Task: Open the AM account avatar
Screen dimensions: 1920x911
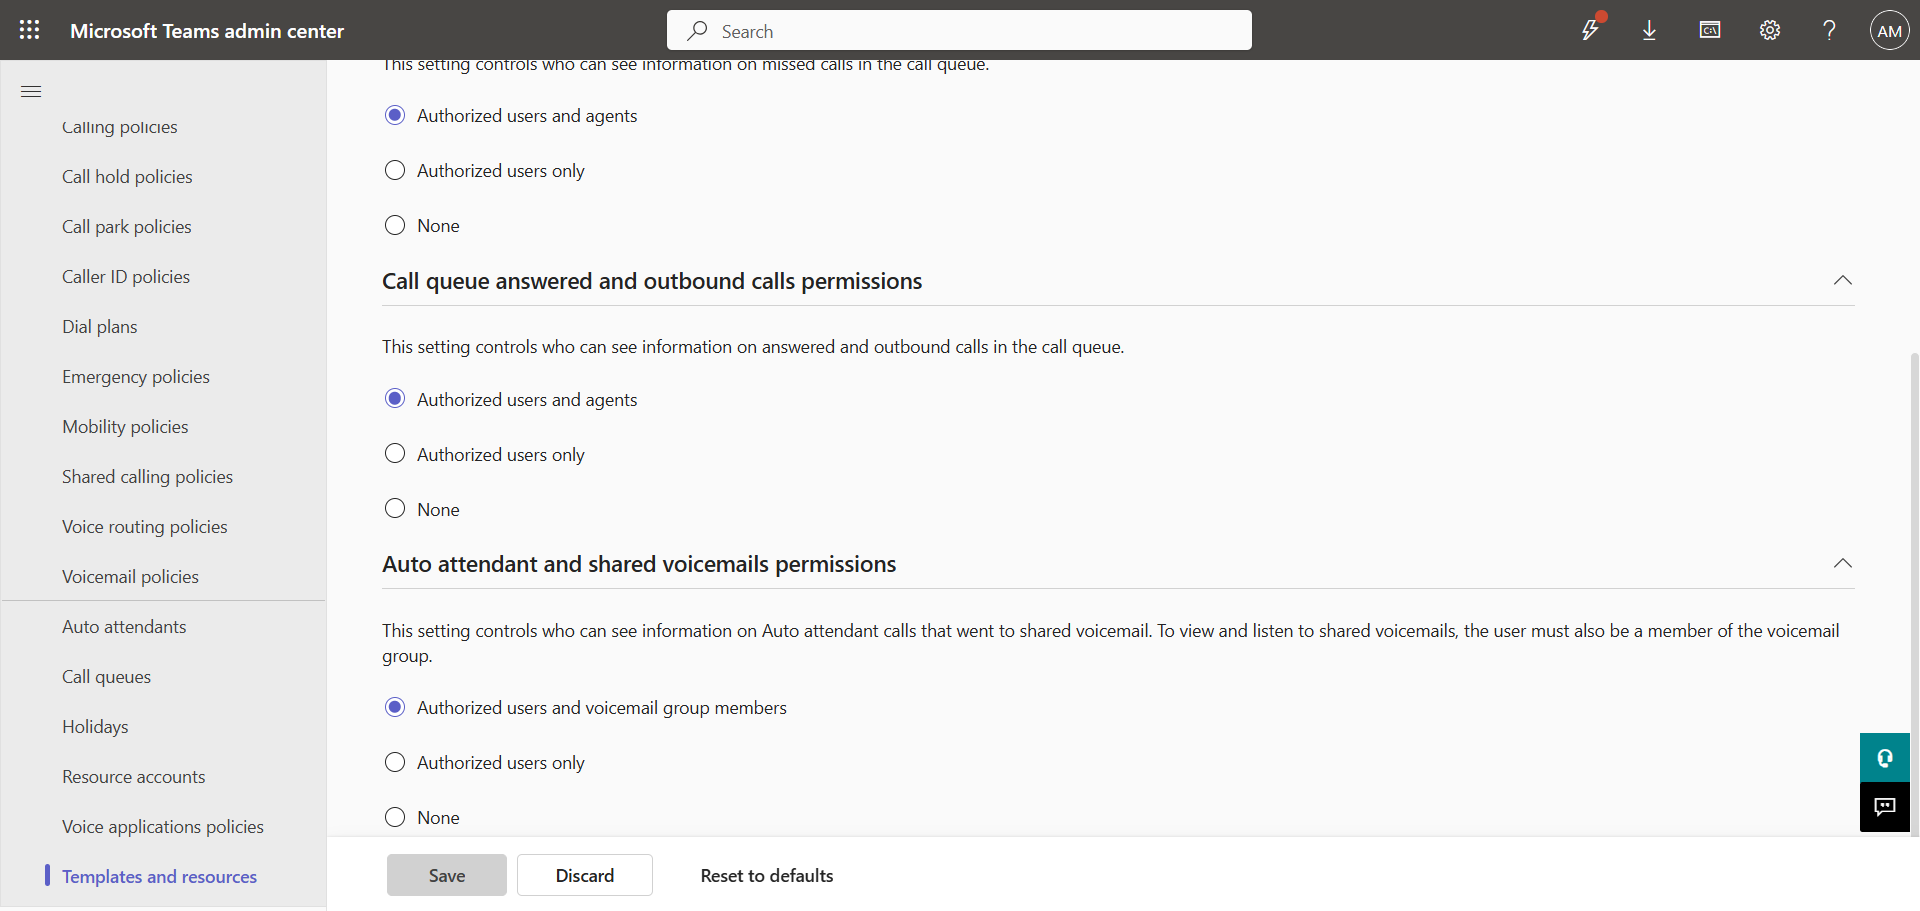Action: click(x=1889, y=30)
